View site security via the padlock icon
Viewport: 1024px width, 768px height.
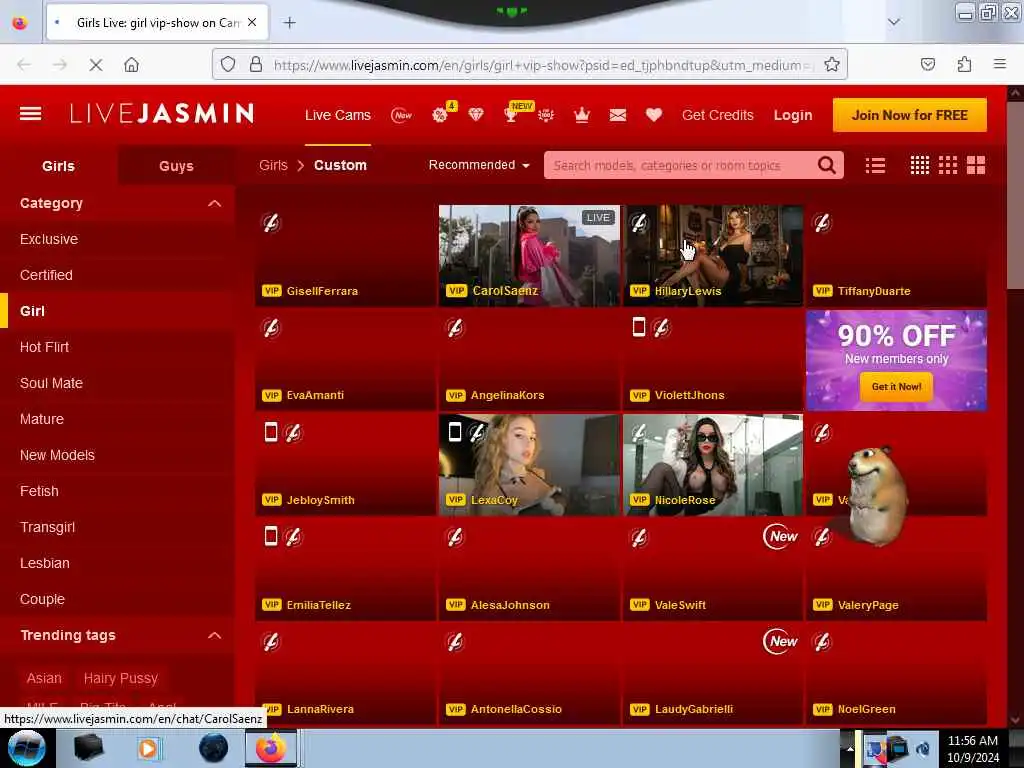[256, 64]
